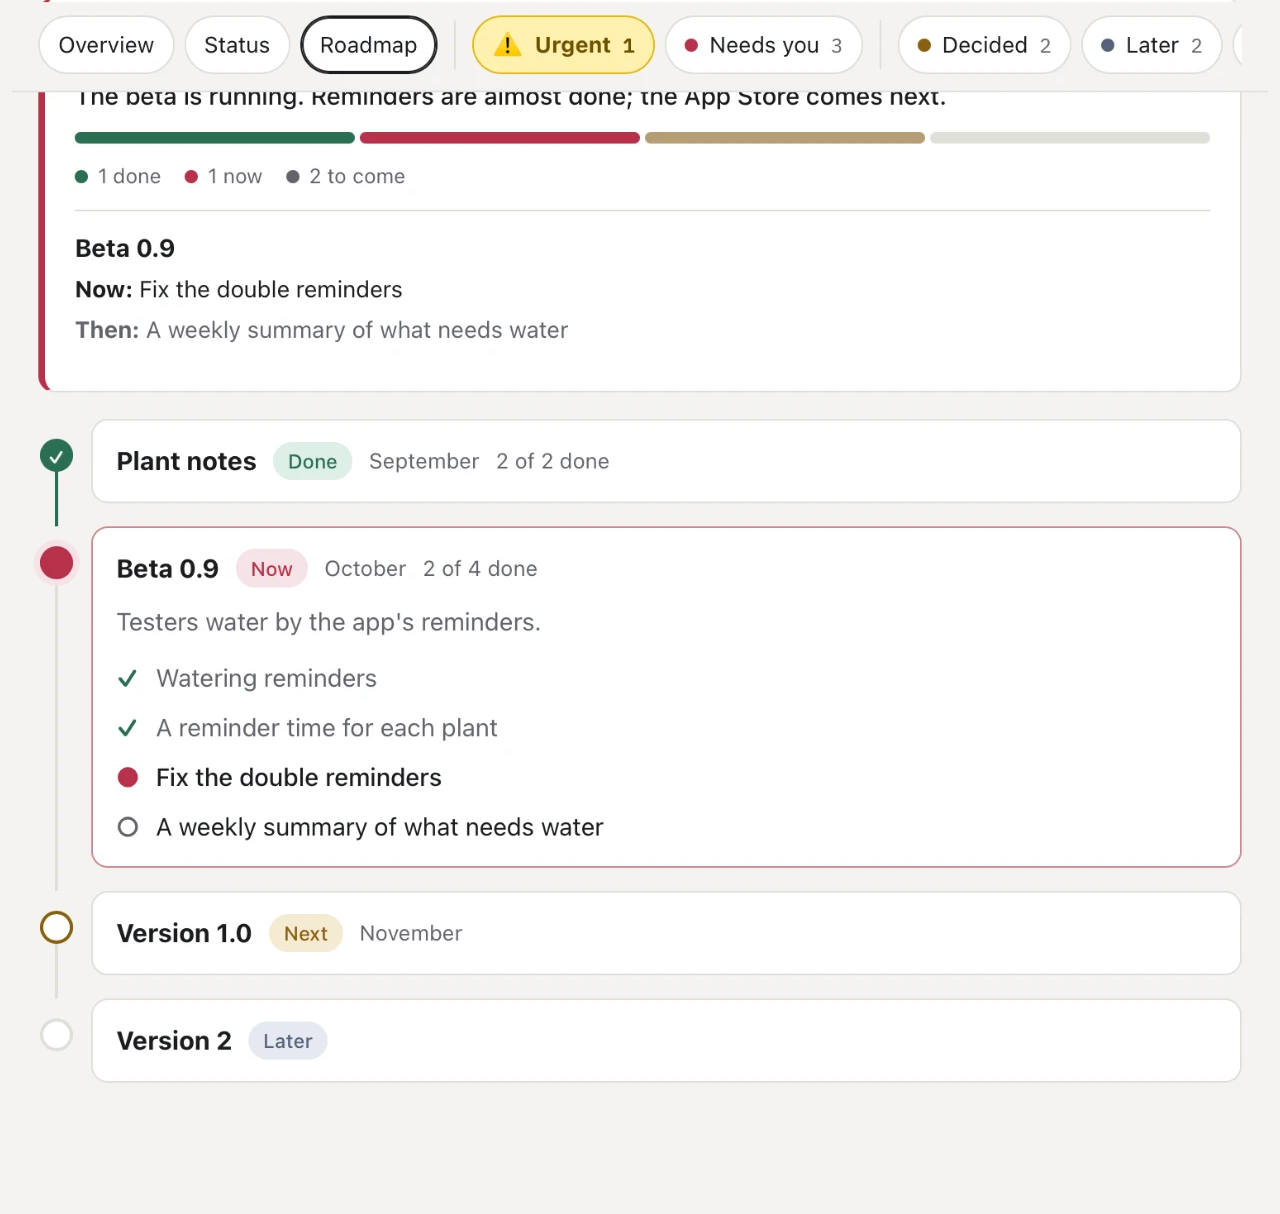This screenshot has height=1214, width=1280.
Task: Click the '2 to come' legend entry
Action: pyautogui.click(x=346, y=176)
